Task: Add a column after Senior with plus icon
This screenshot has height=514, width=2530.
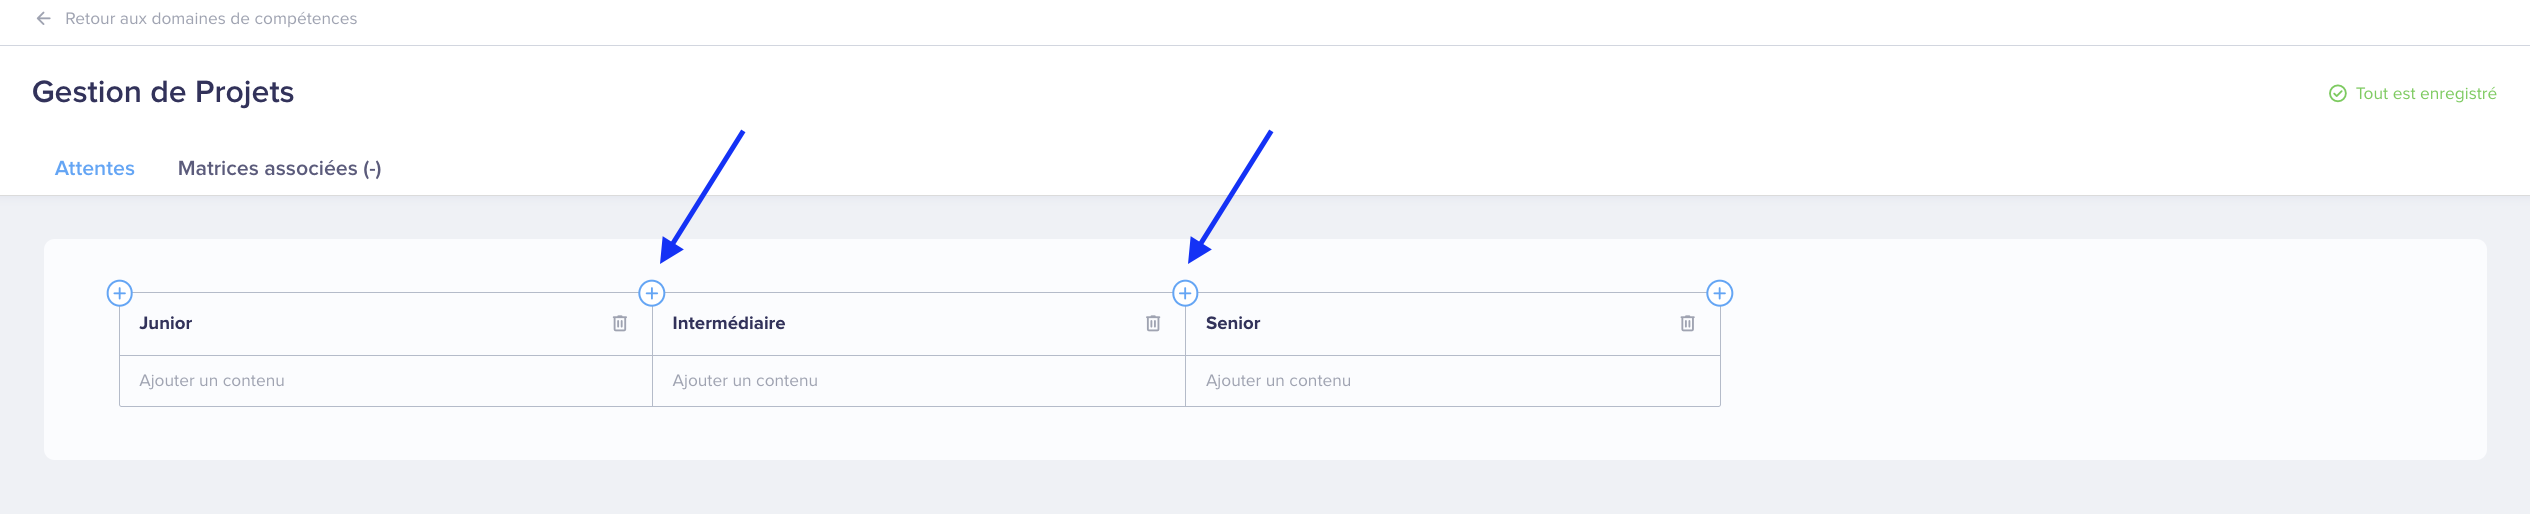Action: pos(1719,293)
